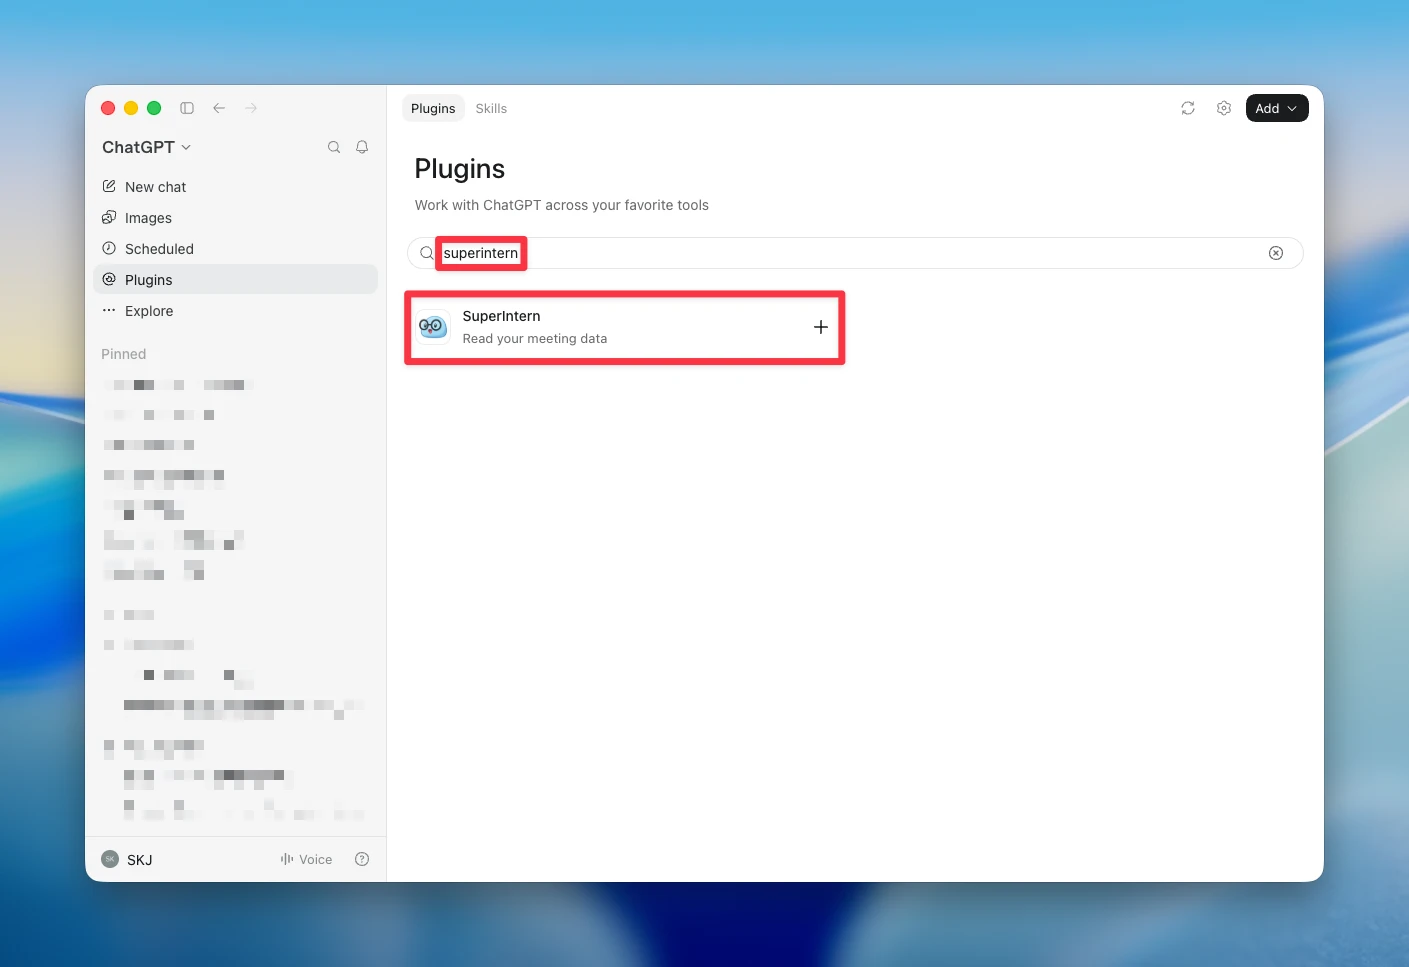Start a New chat
The width and height of the screenshot is (1409, 967).
point(235,187)
